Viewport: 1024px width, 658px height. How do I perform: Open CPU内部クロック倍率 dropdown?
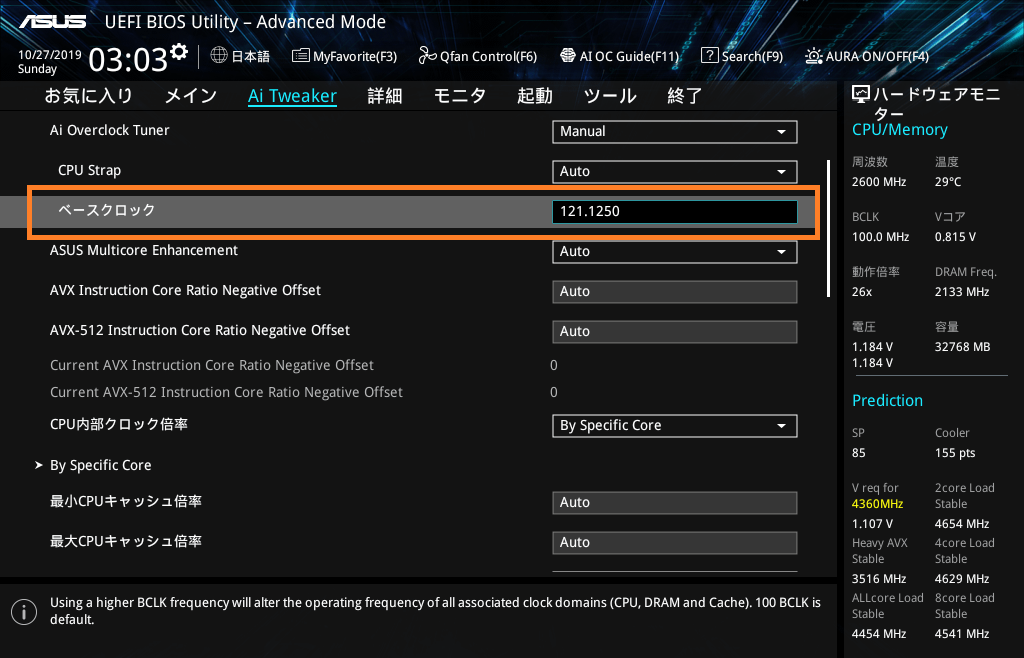point(675,426)
